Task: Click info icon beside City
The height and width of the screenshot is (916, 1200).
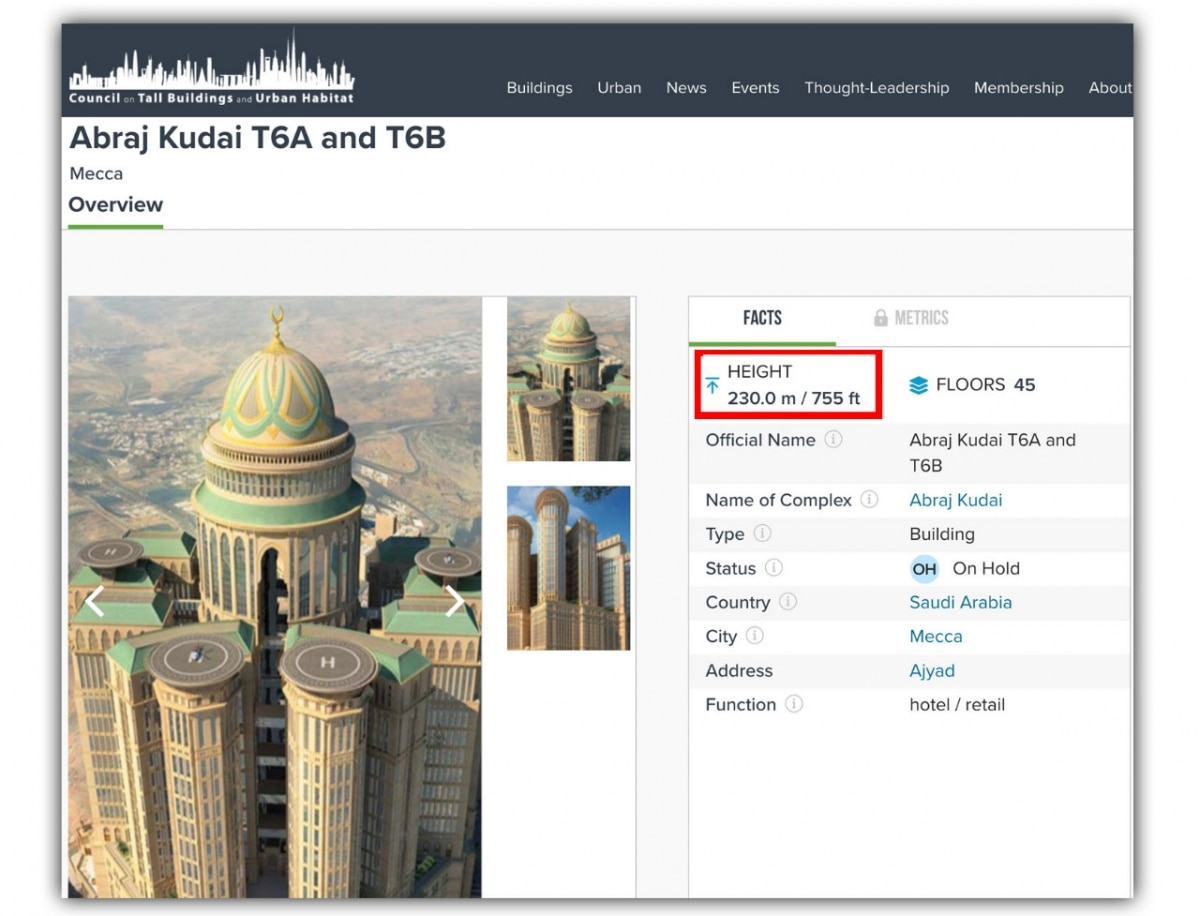Action: (755, 636)
